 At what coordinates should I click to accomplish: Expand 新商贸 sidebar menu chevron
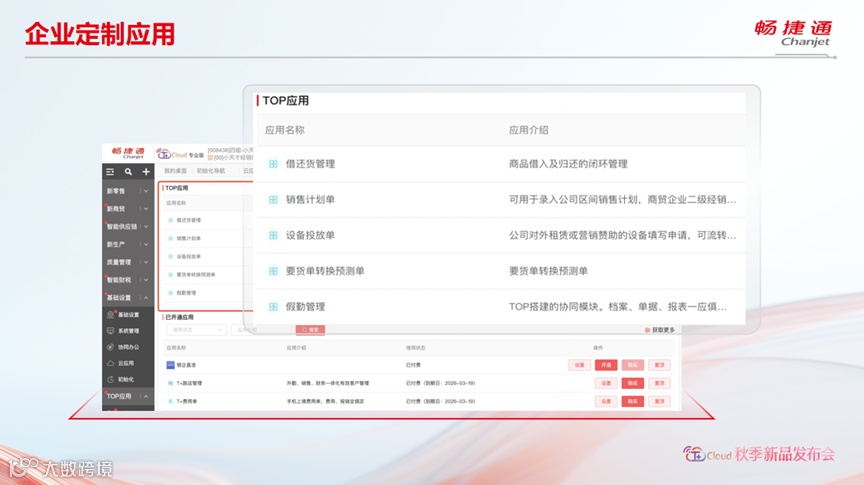coord(146,209)
